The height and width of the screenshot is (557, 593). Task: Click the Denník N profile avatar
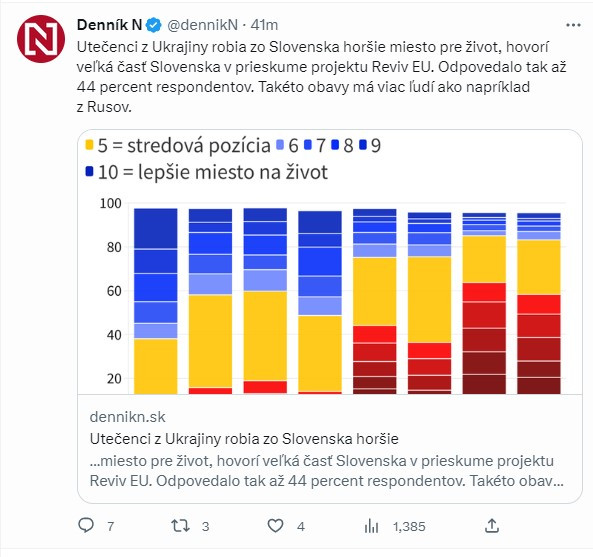click(41, 39)
